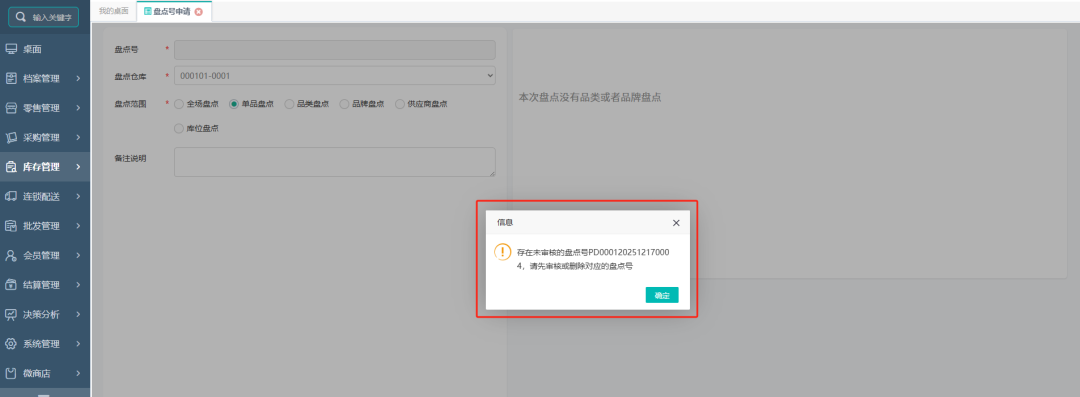Select the 单品盘点 radio option
This screenshot has width=1080, height=397.
[x=234, y=104]
